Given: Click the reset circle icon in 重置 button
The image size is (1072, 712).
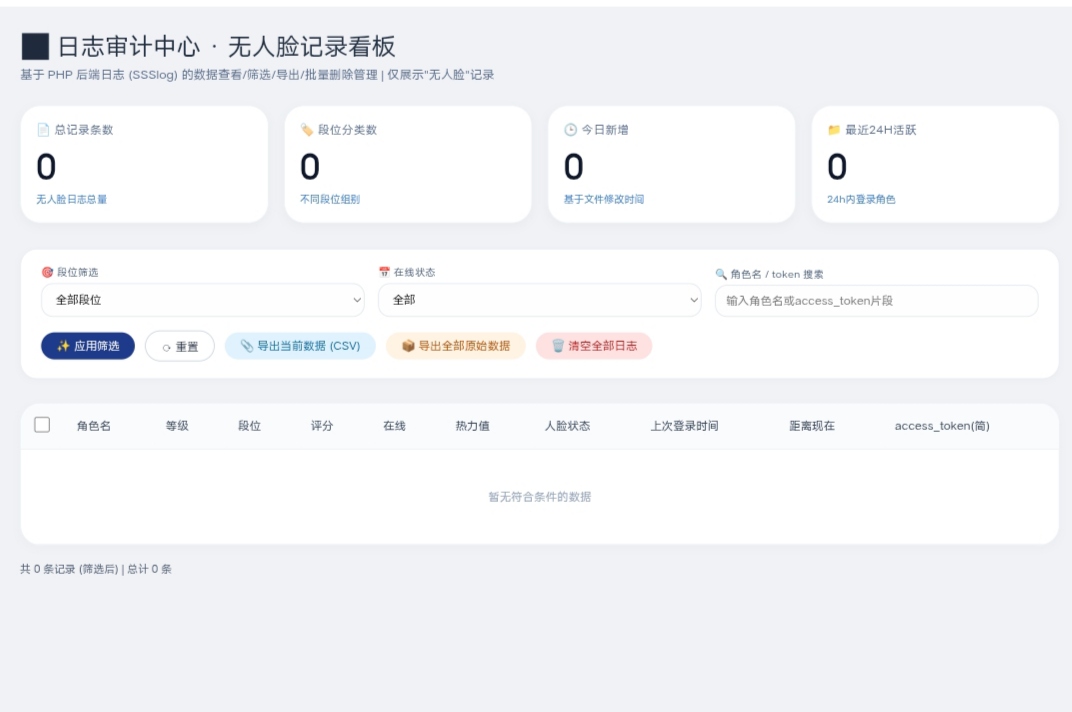Looking at the screenshot, I should tap(166, 347).
